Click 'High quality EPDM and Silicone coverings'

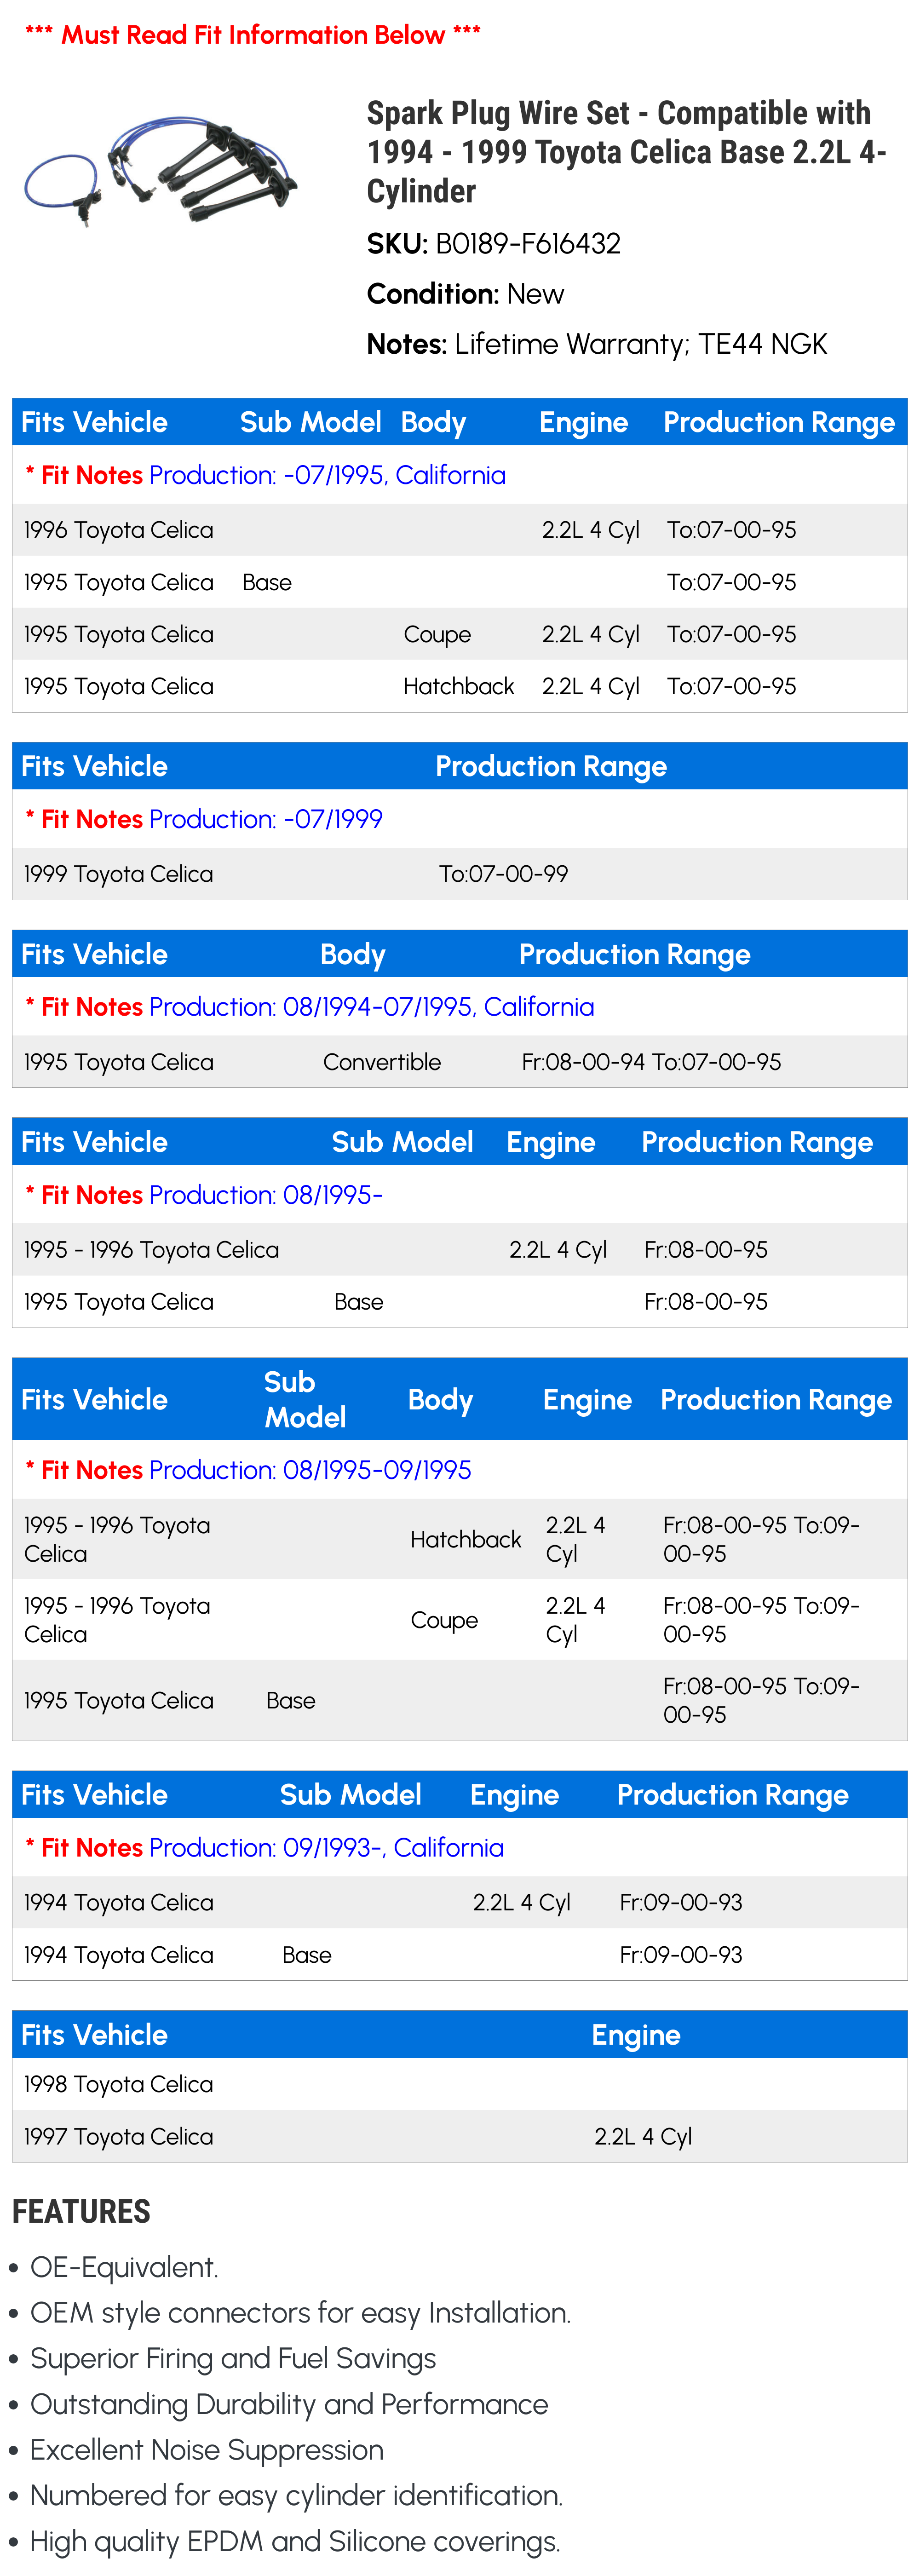[x=295, y=2541]
